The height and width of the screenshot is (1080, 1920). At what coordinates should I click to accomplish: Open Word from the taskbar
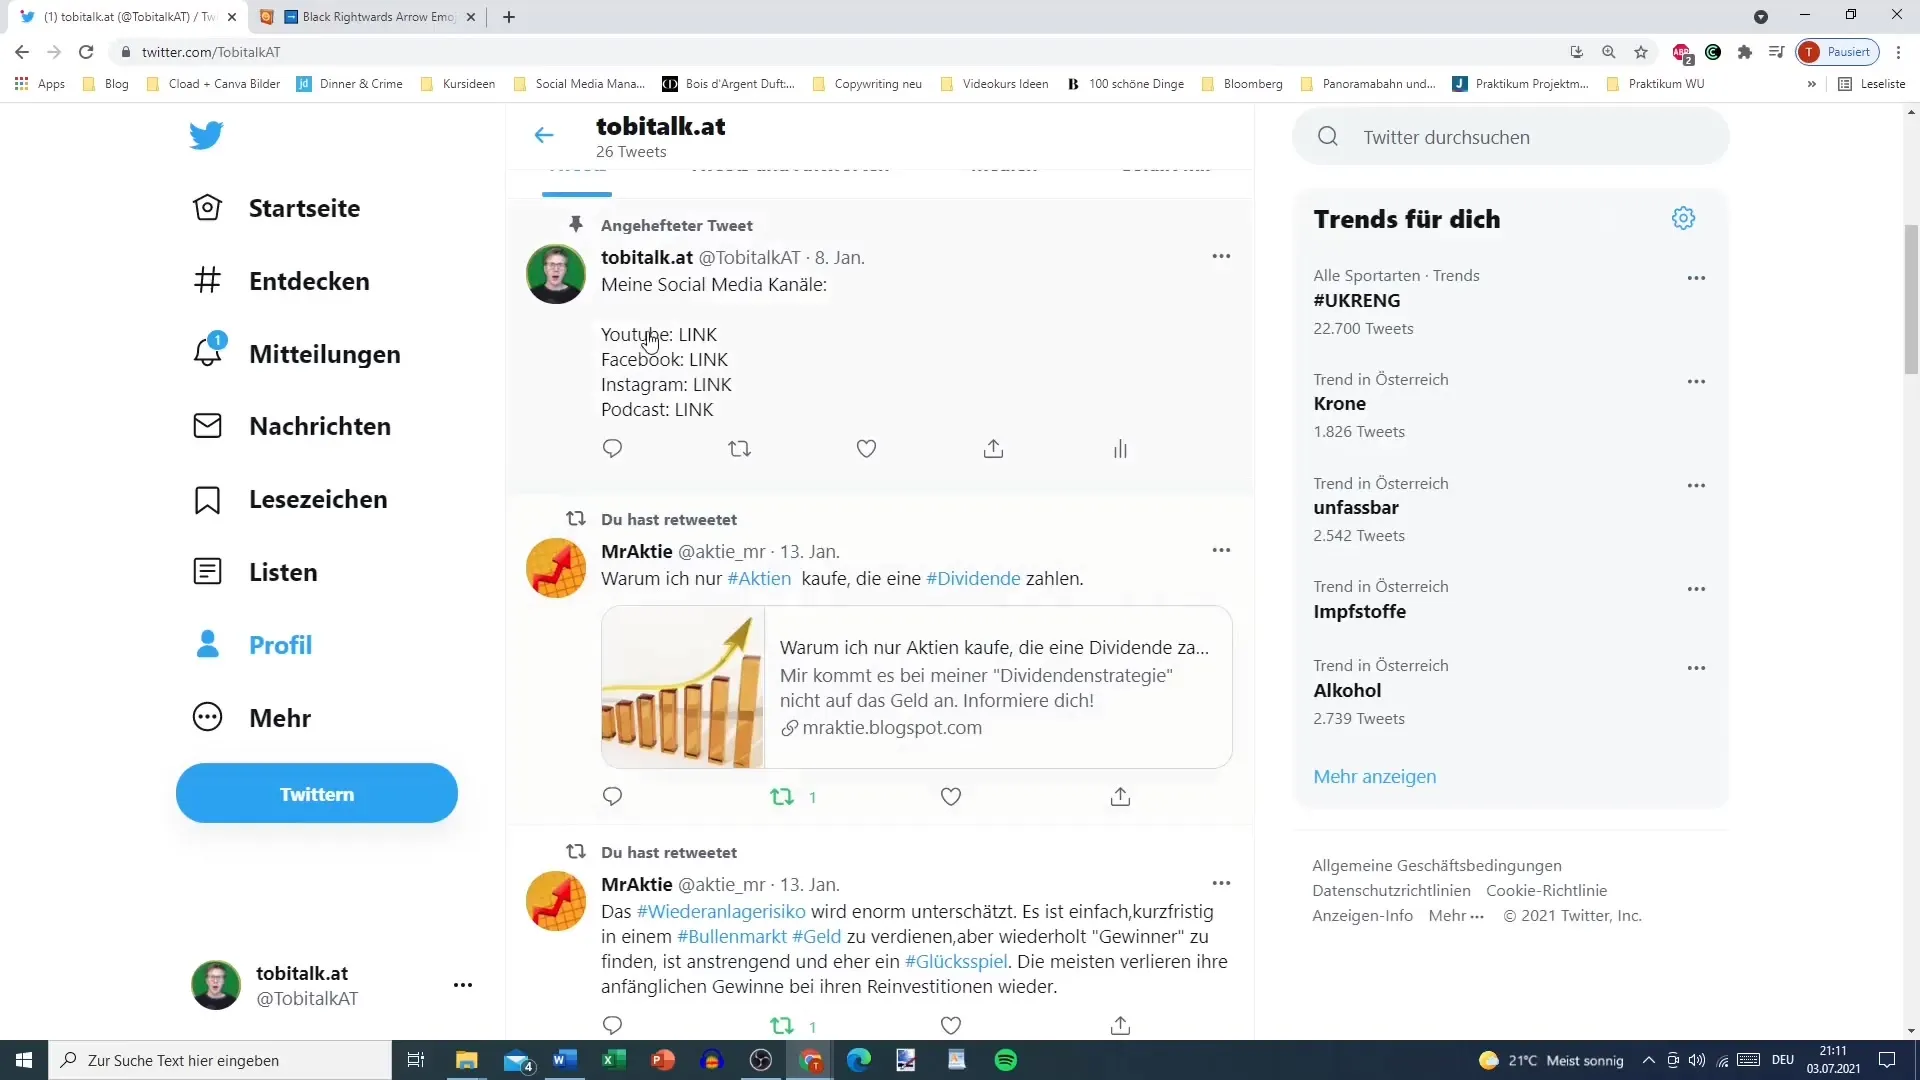pyautogui.click(x=565, y=1060)
